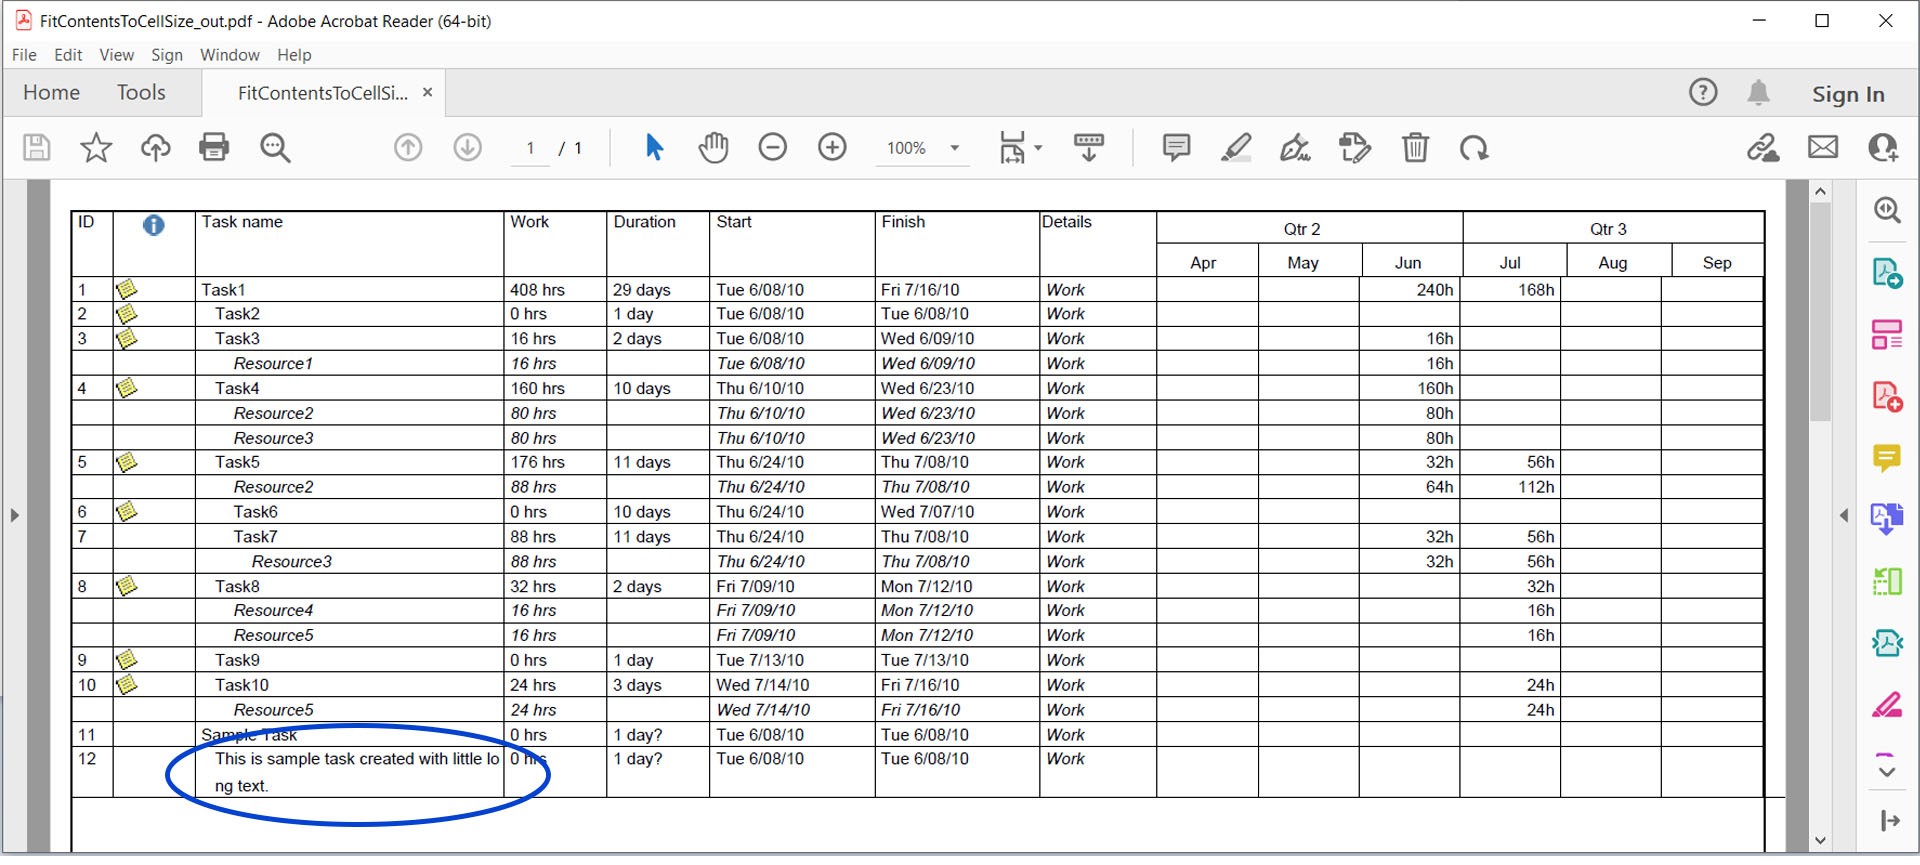Select the Highlight text tool
Screen dimensions: 1920x865
(1236, 148)
